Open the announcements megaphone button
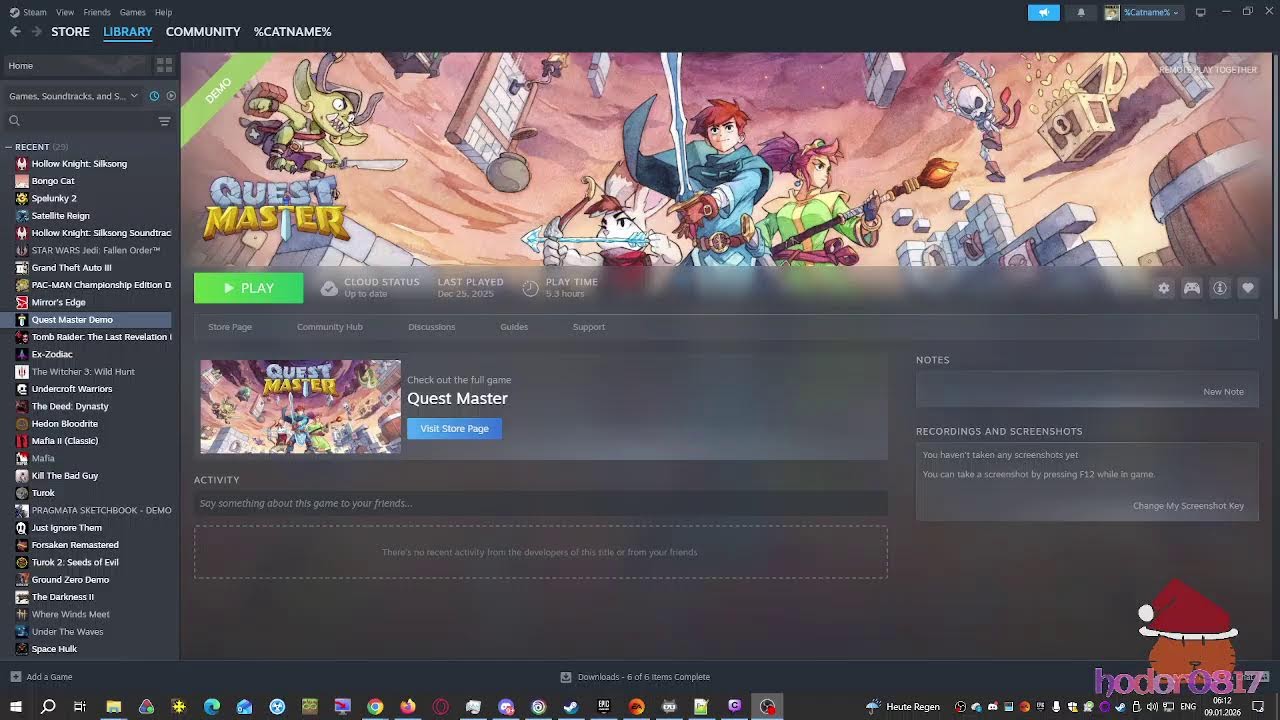 click(1044, 12)
